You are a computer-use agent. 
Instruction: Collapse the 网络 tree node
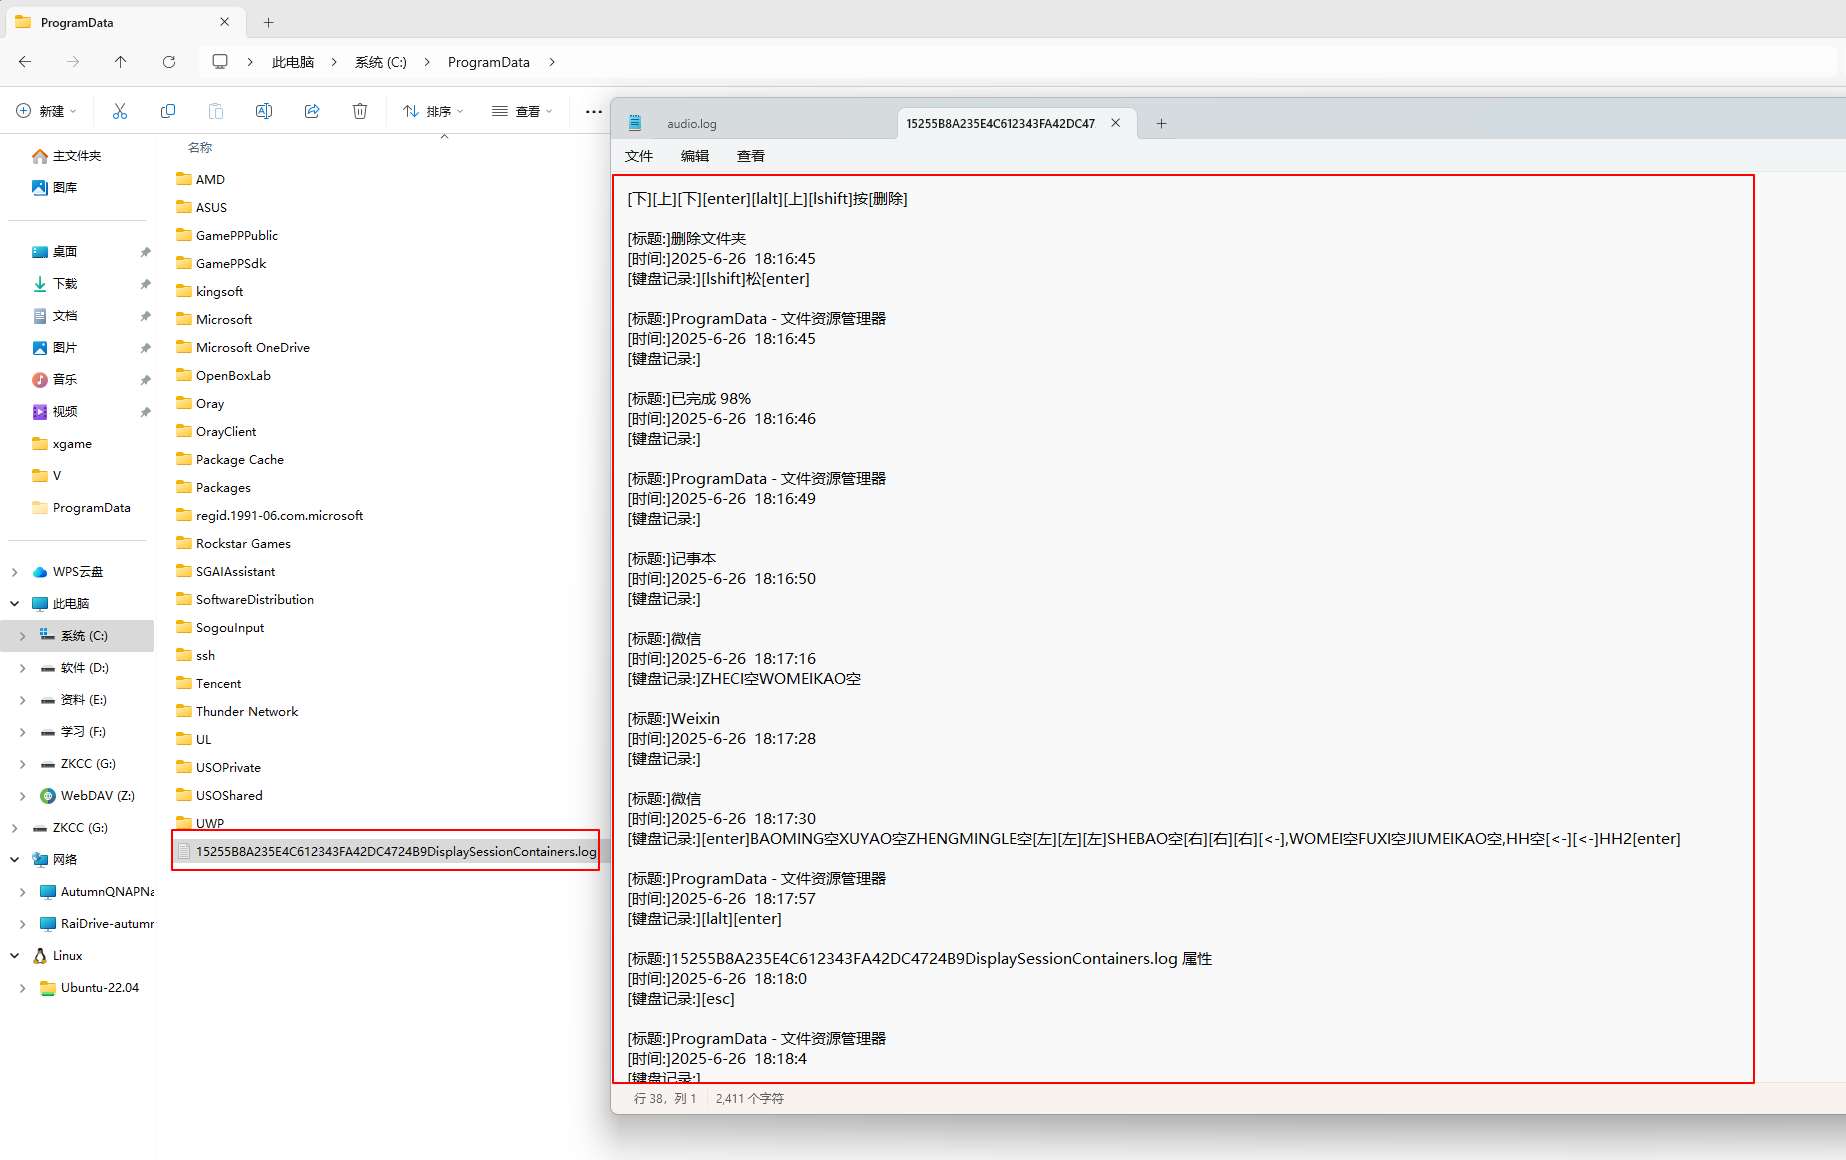(x=14, y=860)
